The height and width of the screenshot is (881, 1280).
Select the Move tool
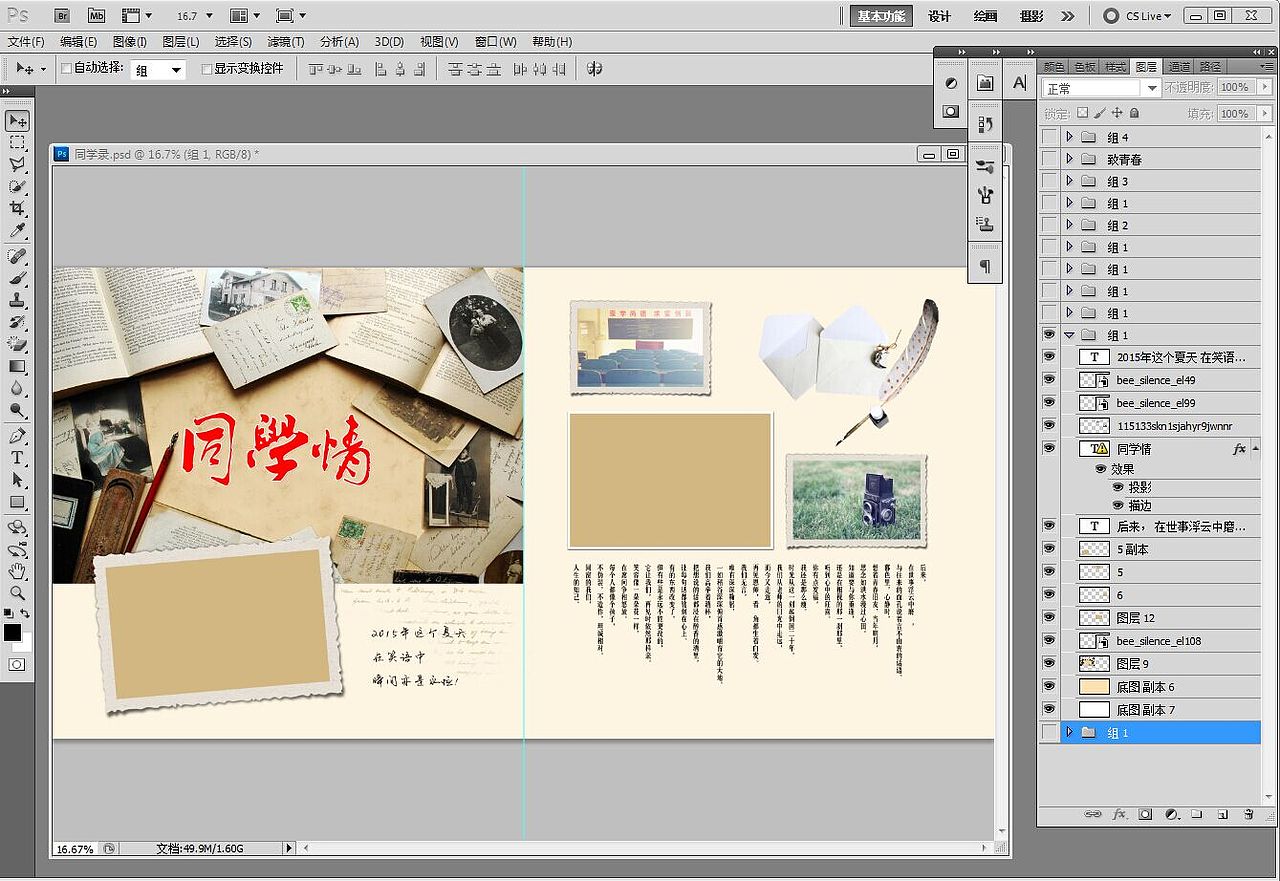point(16,120)
